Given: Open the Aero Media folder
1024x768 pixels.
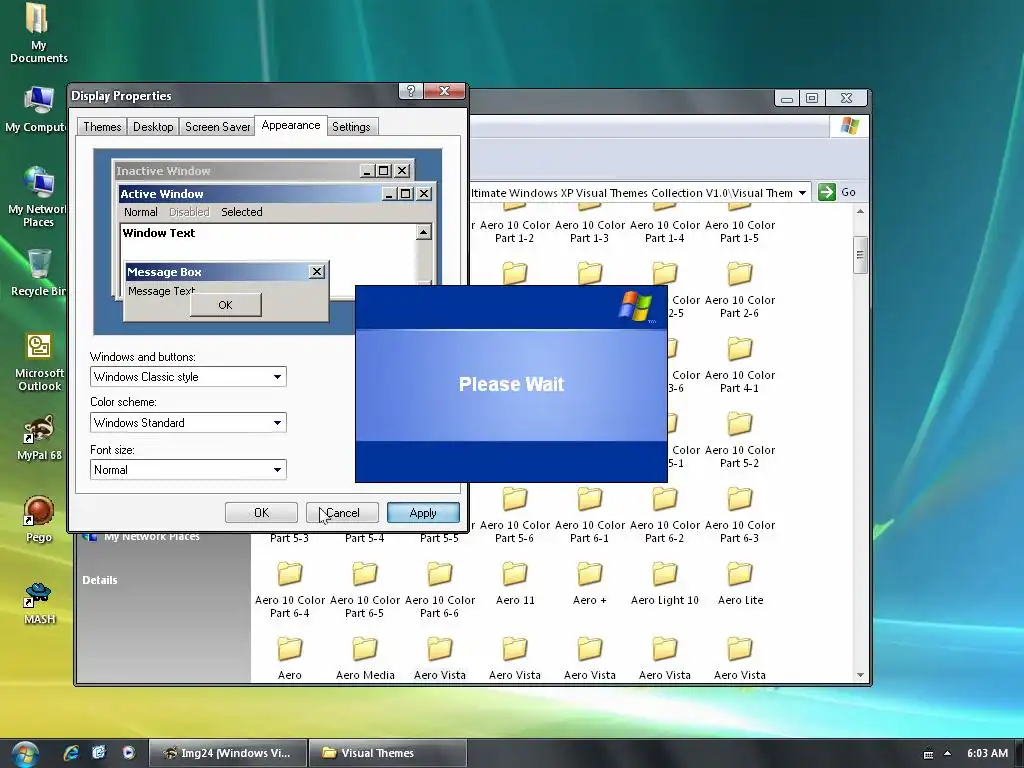Looking at the screenshot, I should [x=365, y=657].
